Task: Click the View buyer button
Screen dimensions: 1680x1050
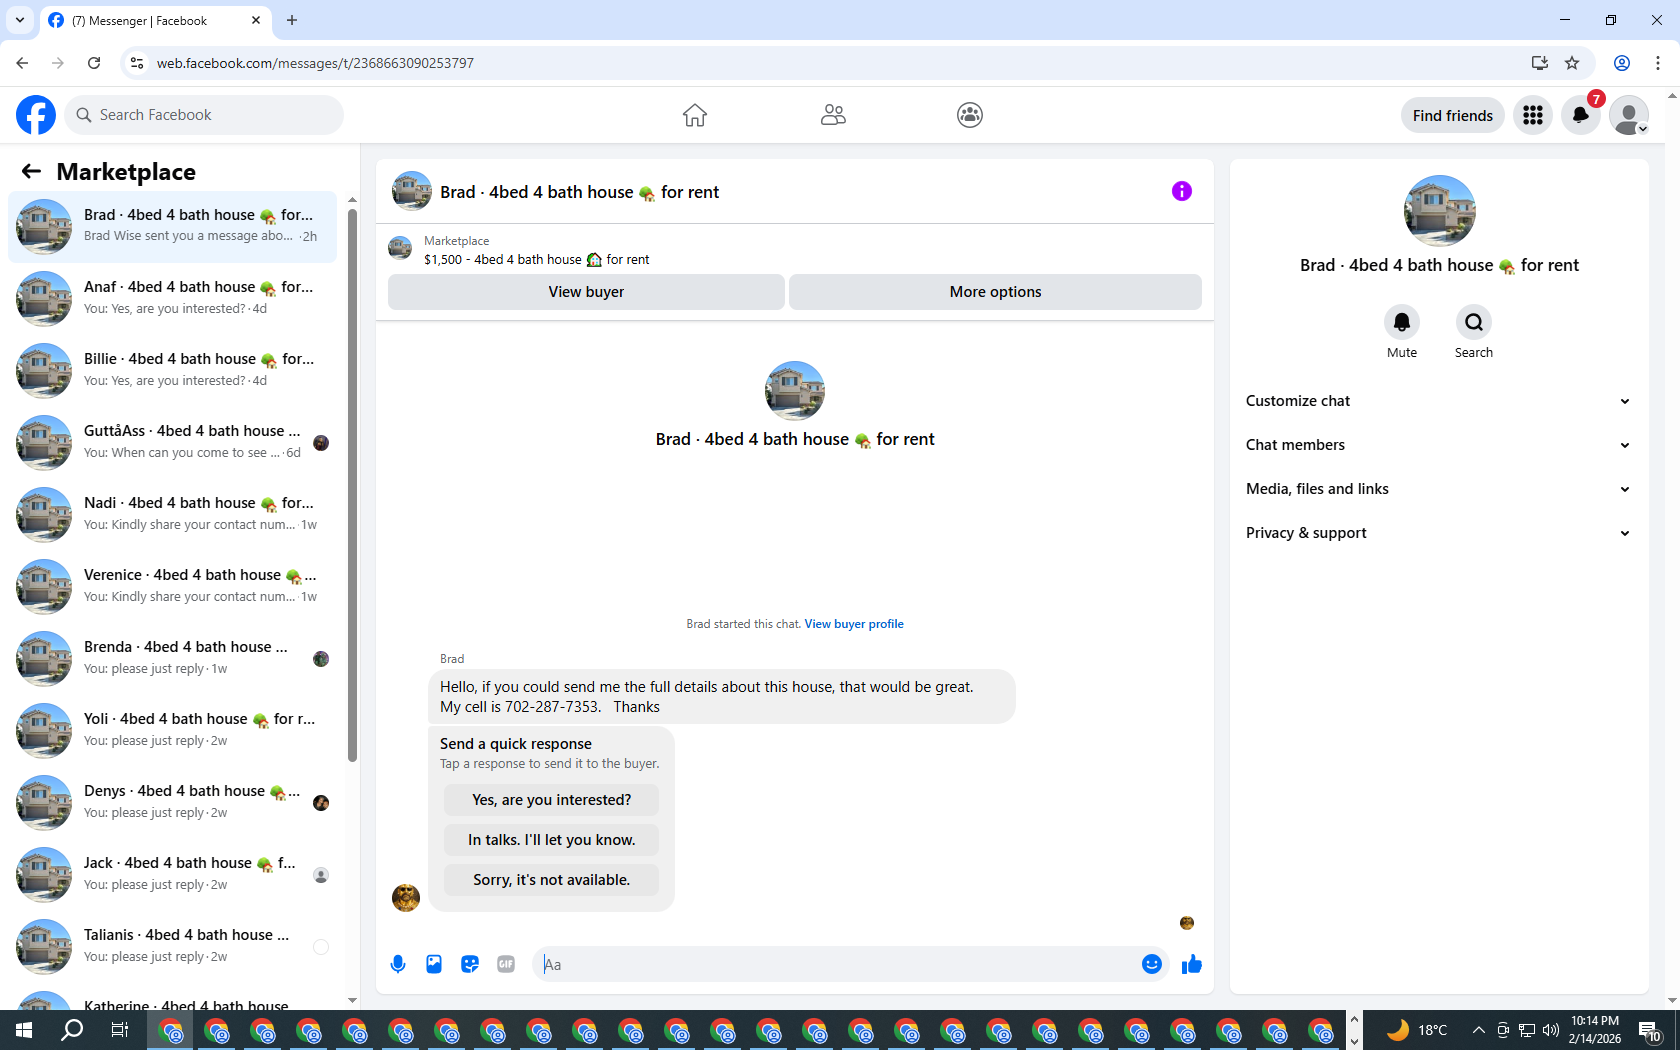Action: click(586, 292)
